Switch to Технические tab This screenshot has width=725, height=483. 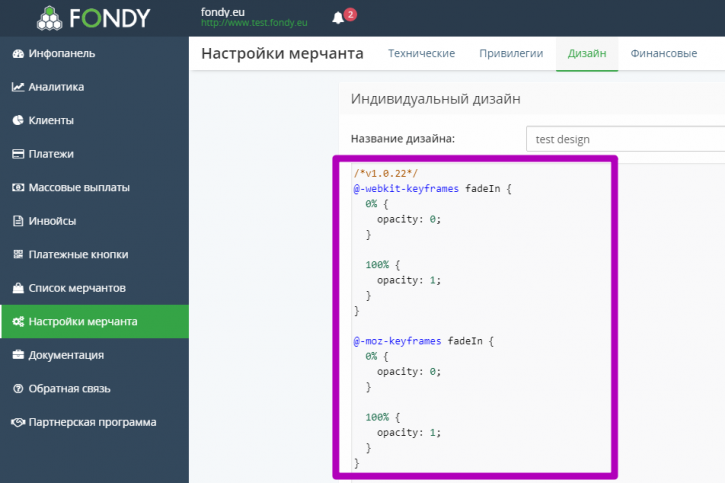pos(421,54)
